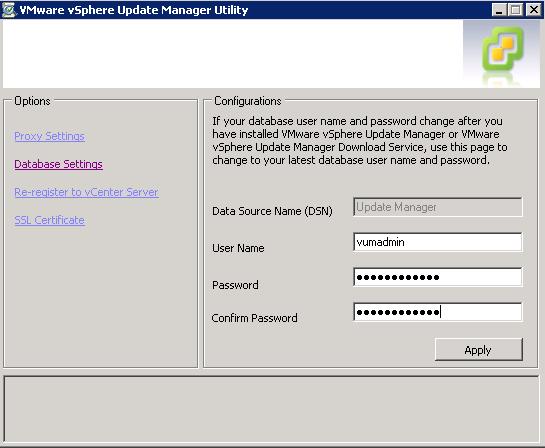Maximize the Update Manager Utility window

coord(515,10)
